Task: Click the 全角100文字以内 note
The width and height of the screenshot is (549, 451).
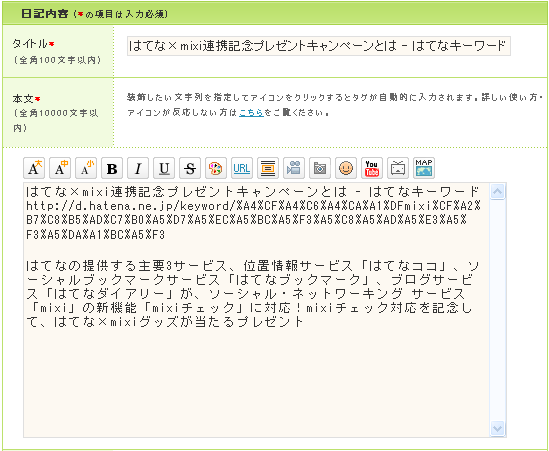Action: click(58, 60)
